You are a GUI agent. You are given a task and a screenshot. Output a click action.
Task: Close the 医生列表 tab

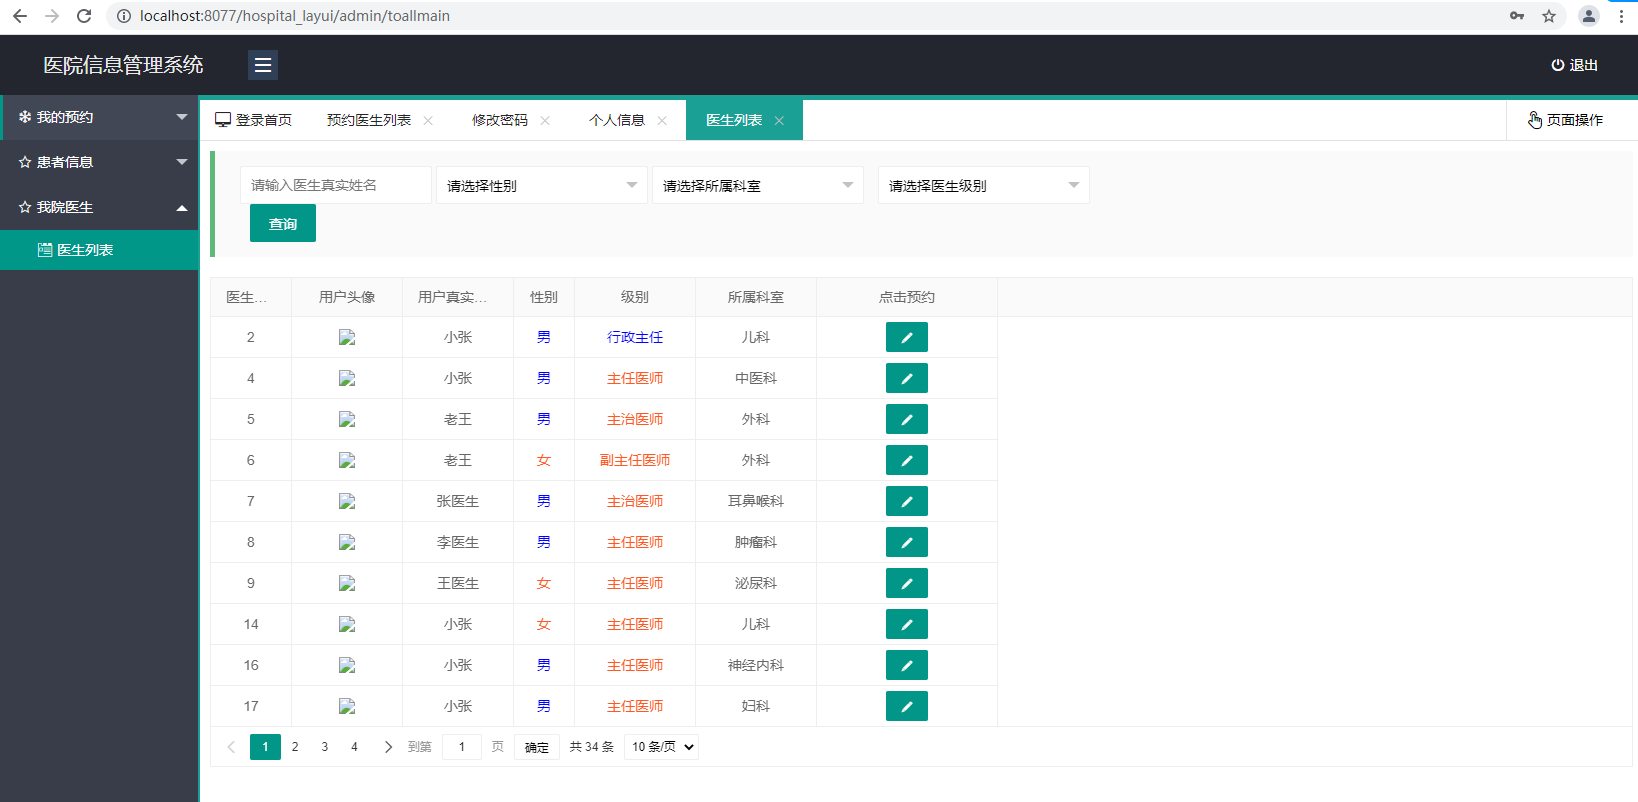tap(779, 120)
